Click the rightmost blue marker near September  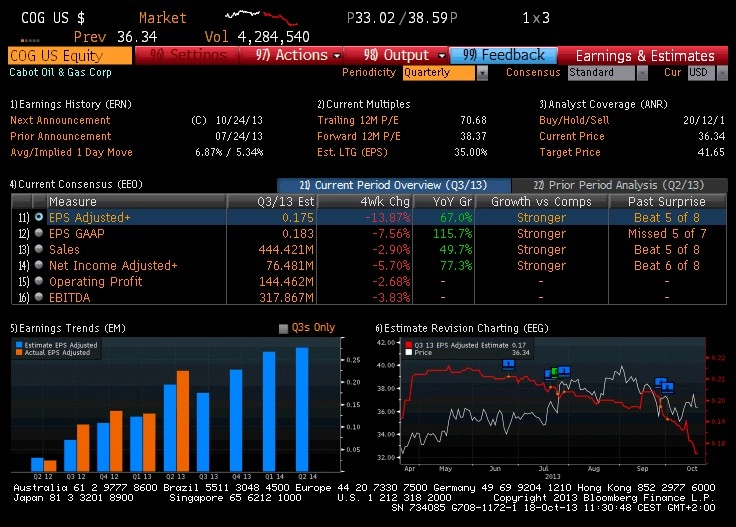667,387
